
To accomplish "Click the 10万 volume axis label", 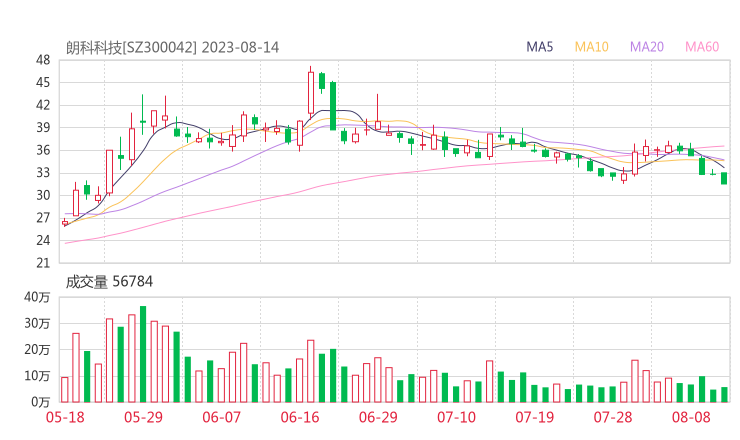I will click(x=37, y=376).
